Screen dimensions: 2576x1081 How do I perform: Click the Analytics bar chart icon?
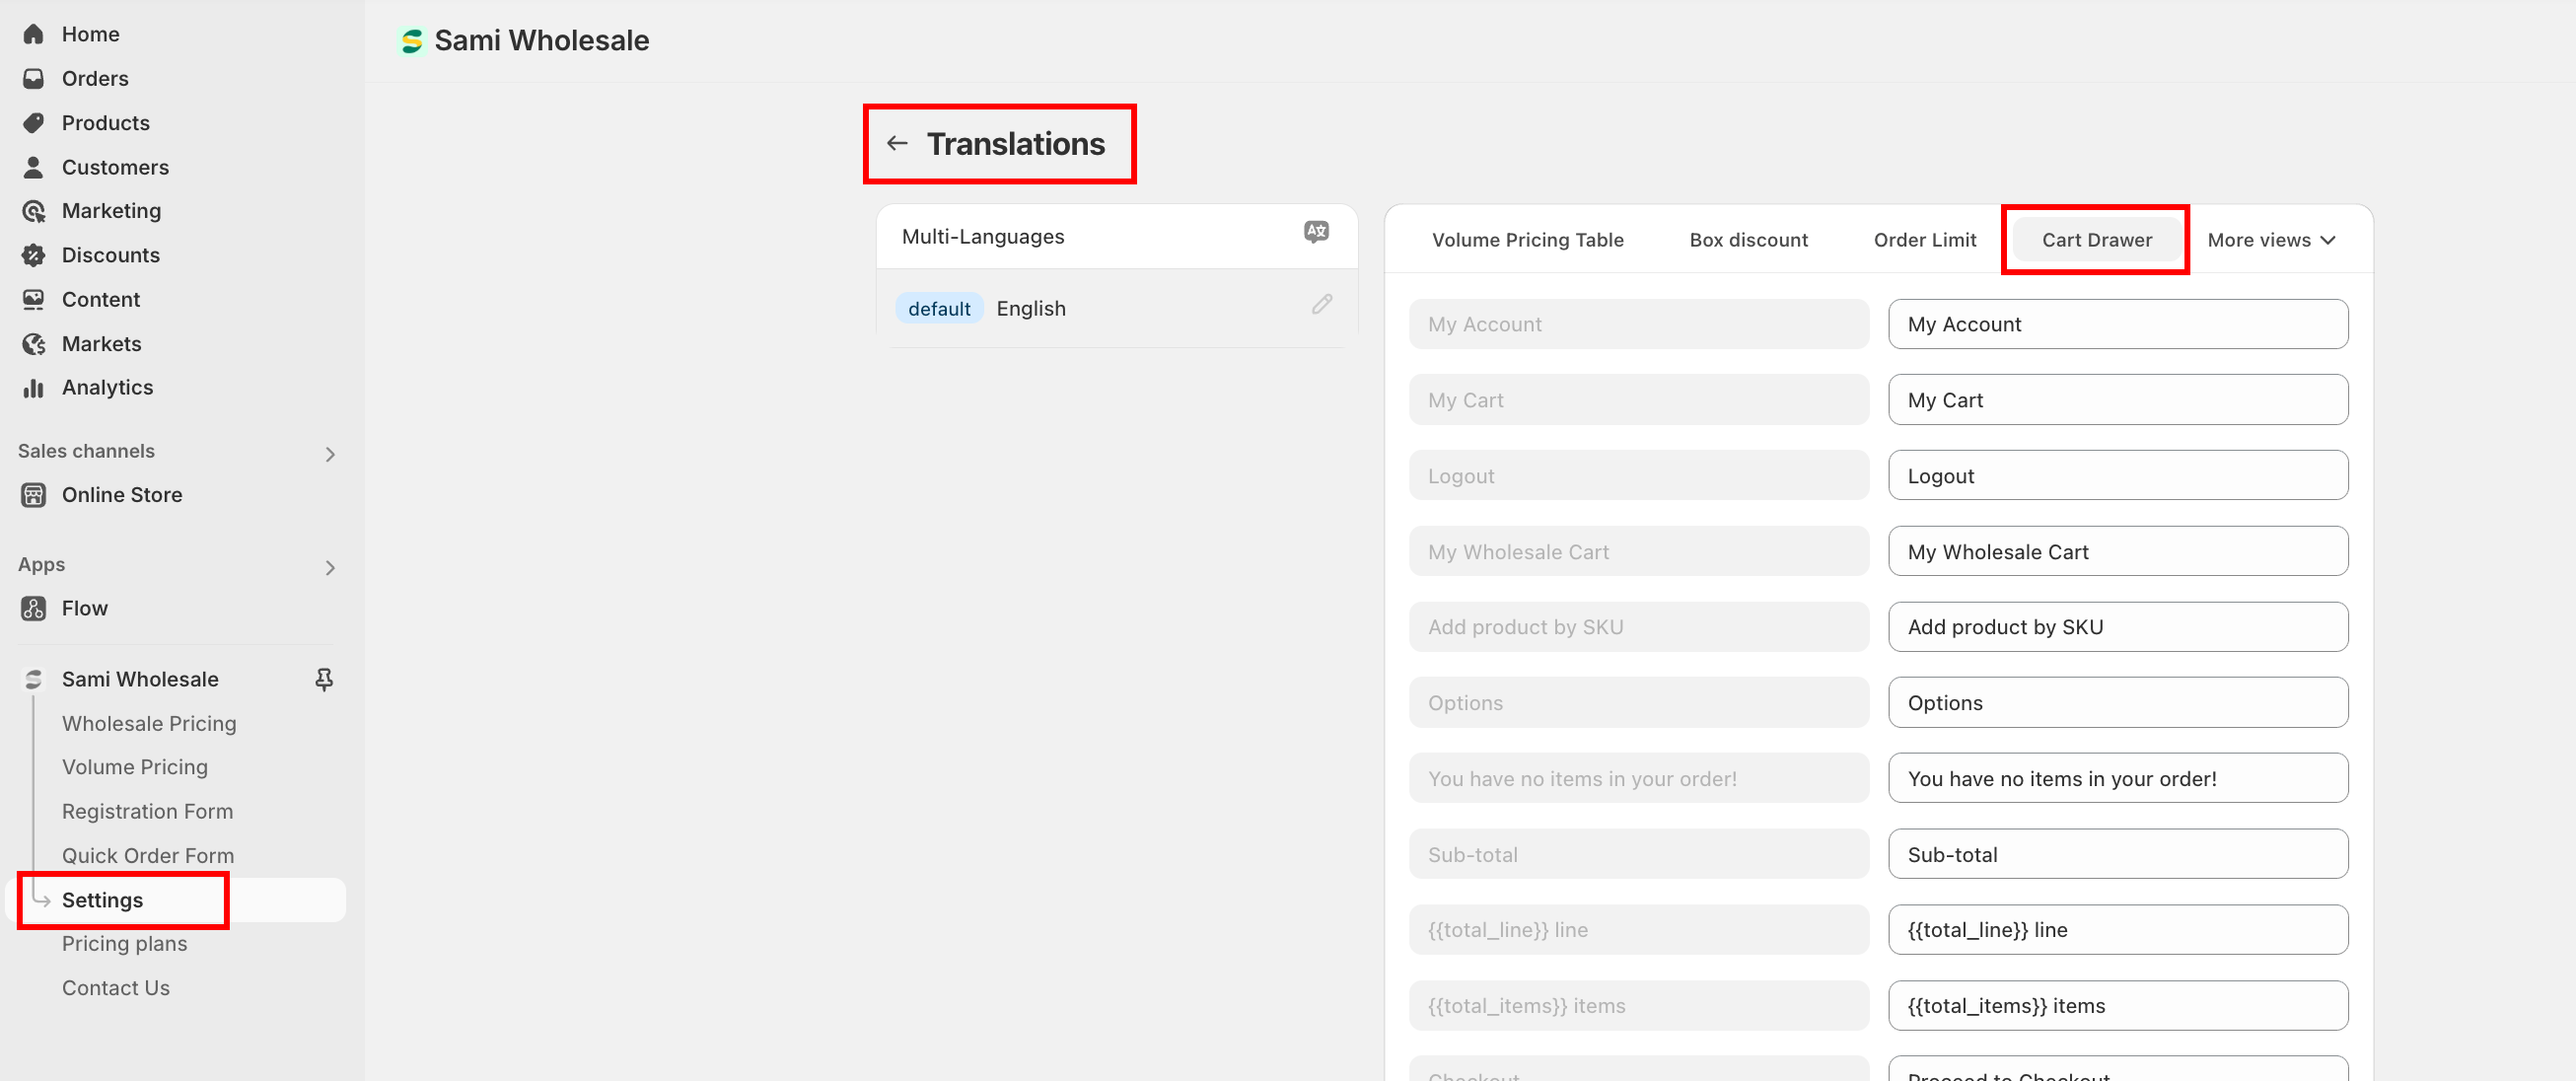[x=33, y=388]
